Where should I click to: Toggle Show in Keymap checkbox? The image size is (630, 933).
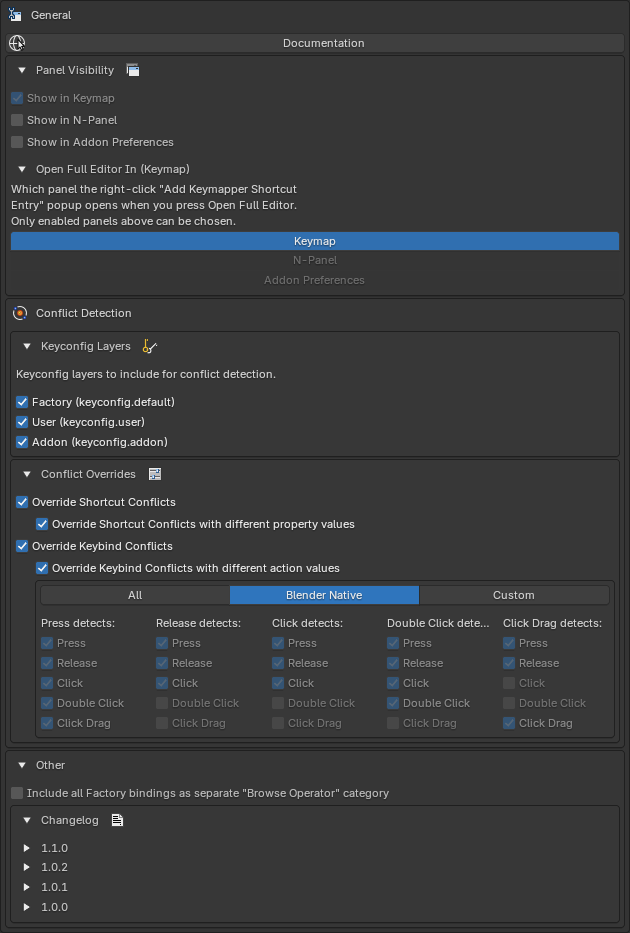coord(17,98)
